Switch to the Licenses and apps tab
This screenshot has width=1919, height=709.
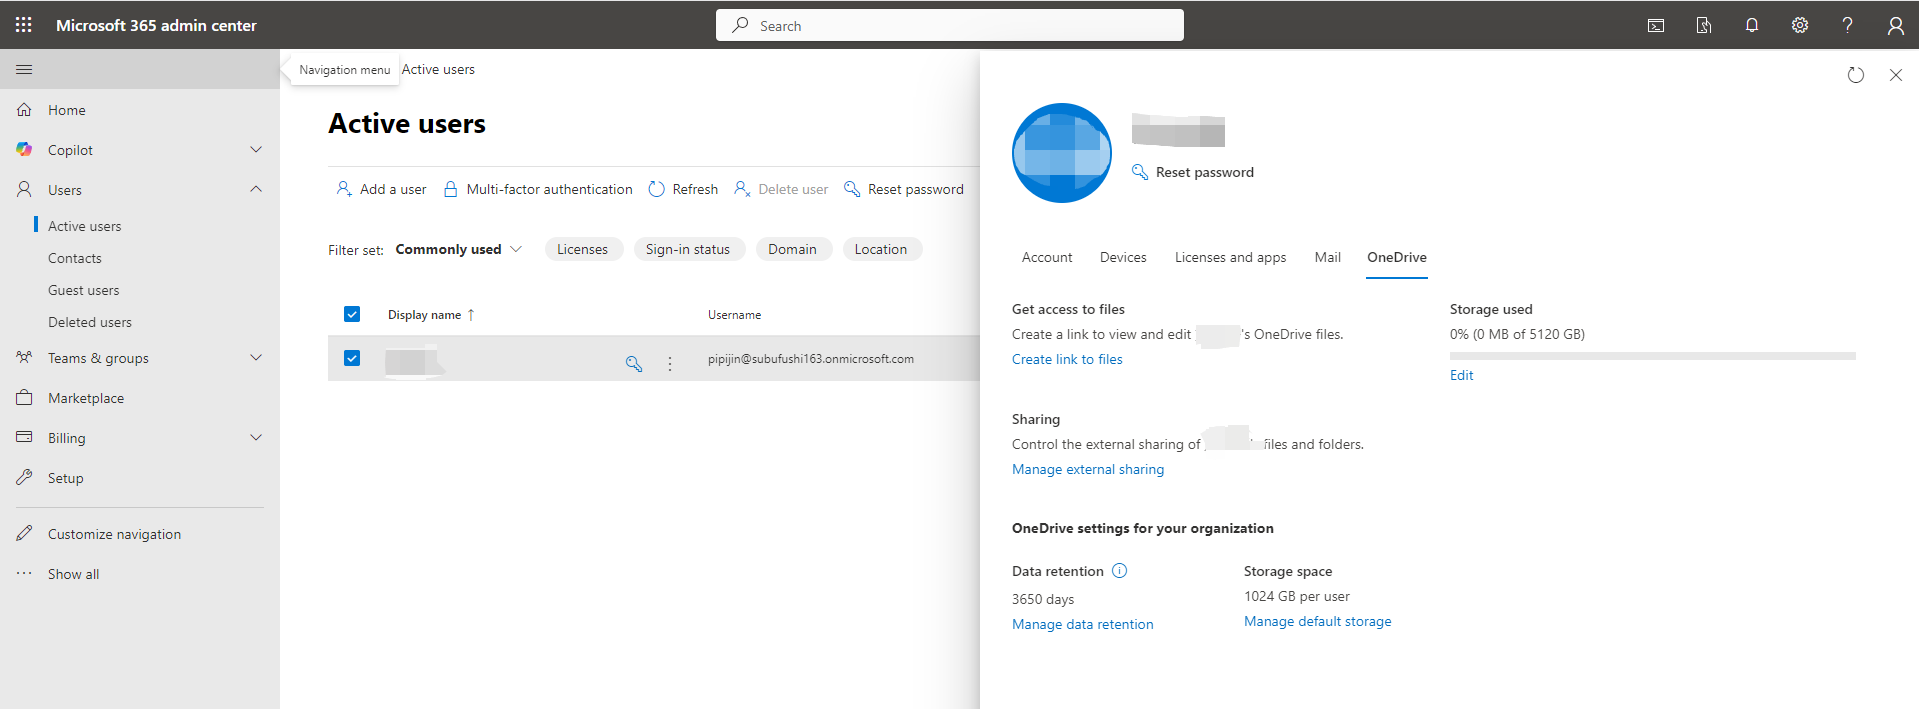click(1230, 257)
